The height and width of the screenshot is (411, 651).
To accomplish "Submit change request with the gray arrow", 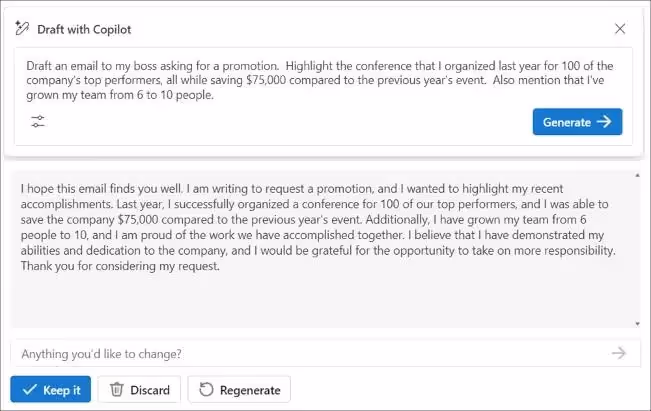I will 619,353.
